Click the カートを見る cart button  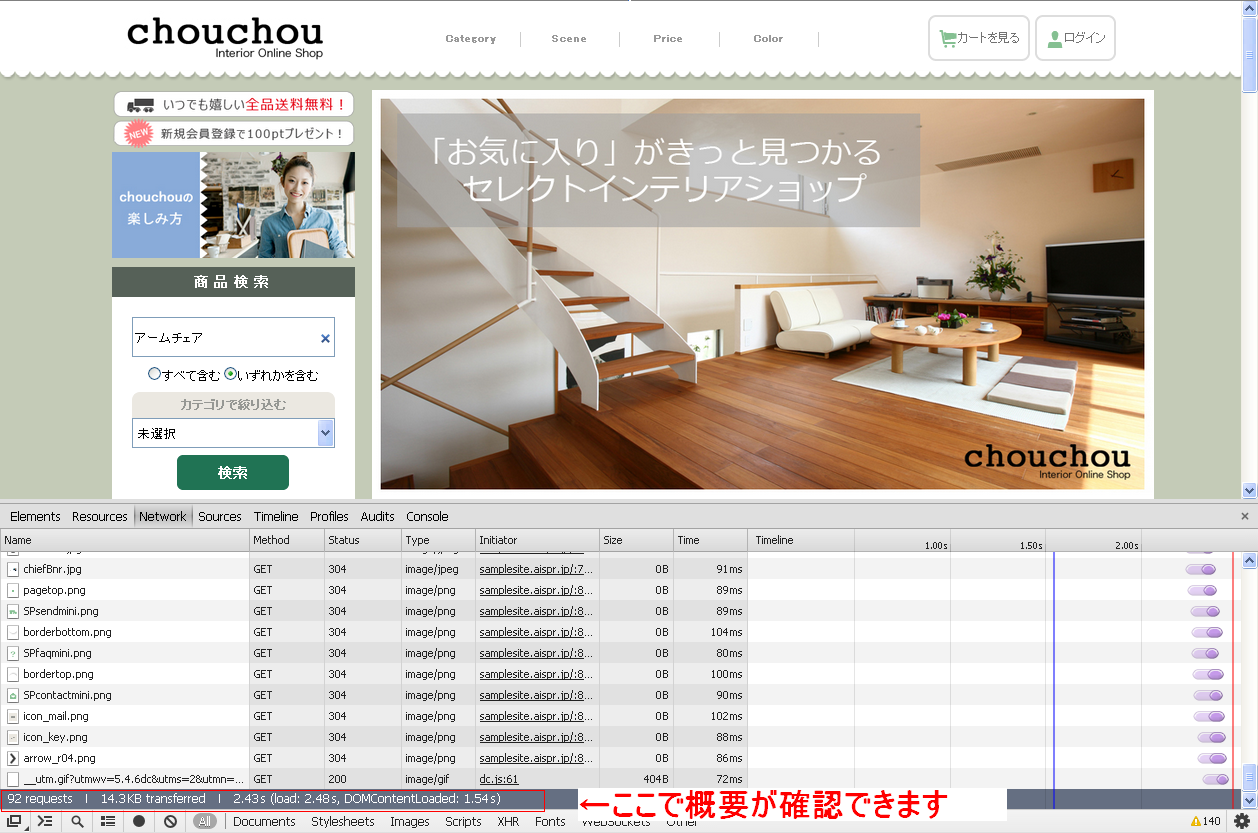[978, 38]
